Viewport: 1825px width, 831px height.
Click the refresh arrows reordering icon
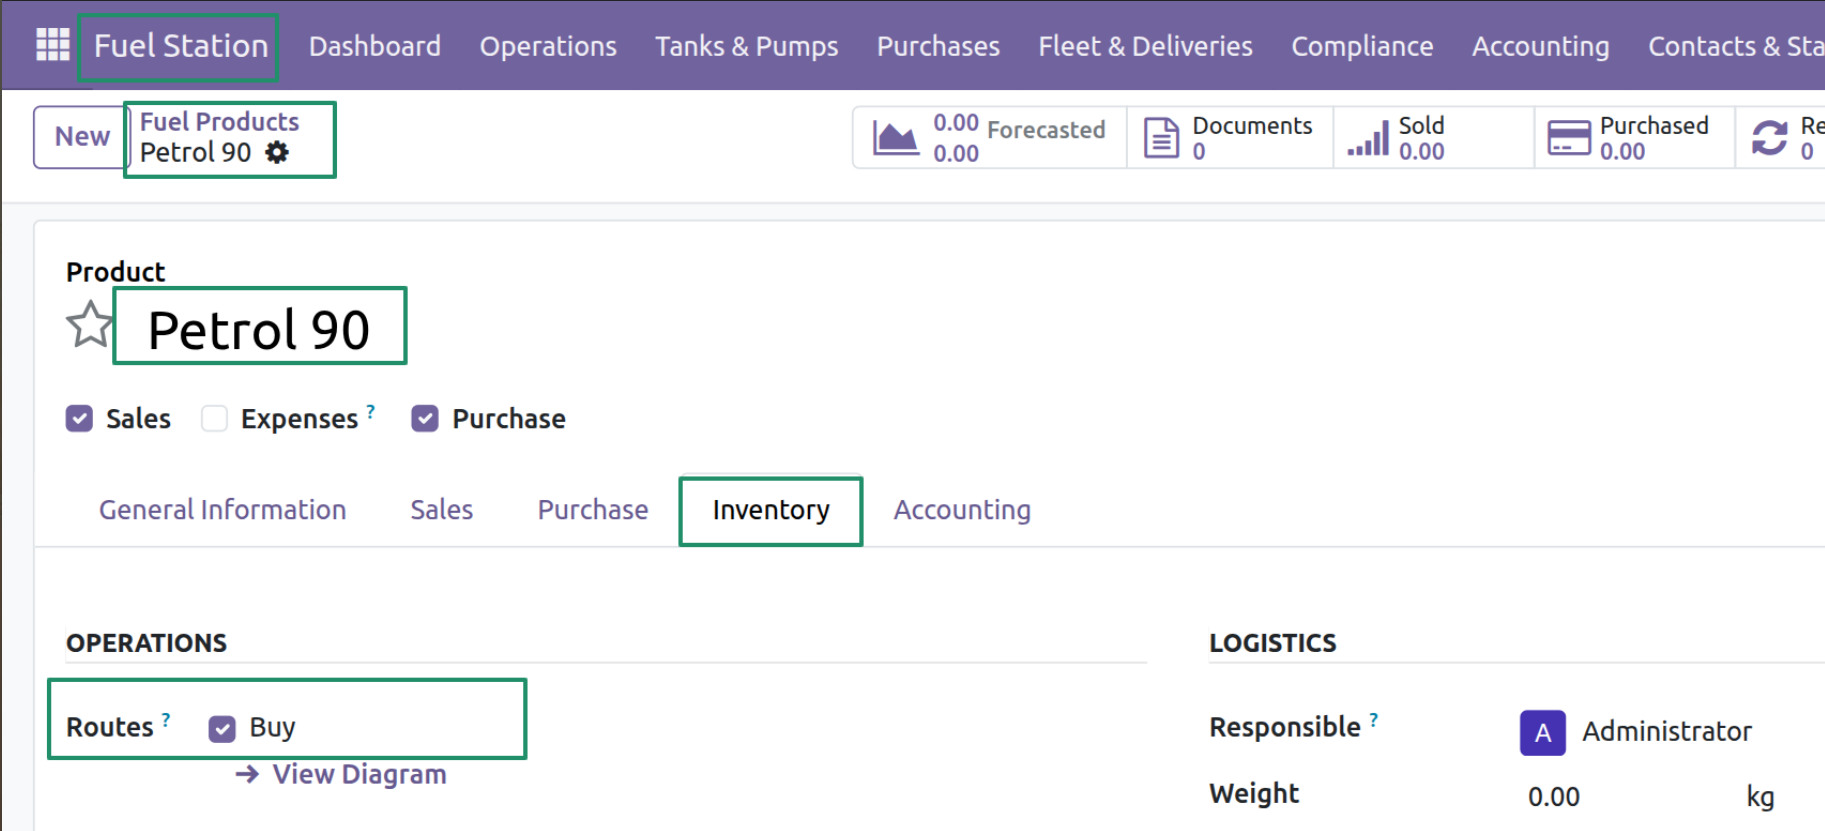pyautogui.click(x=1769, y=137)
